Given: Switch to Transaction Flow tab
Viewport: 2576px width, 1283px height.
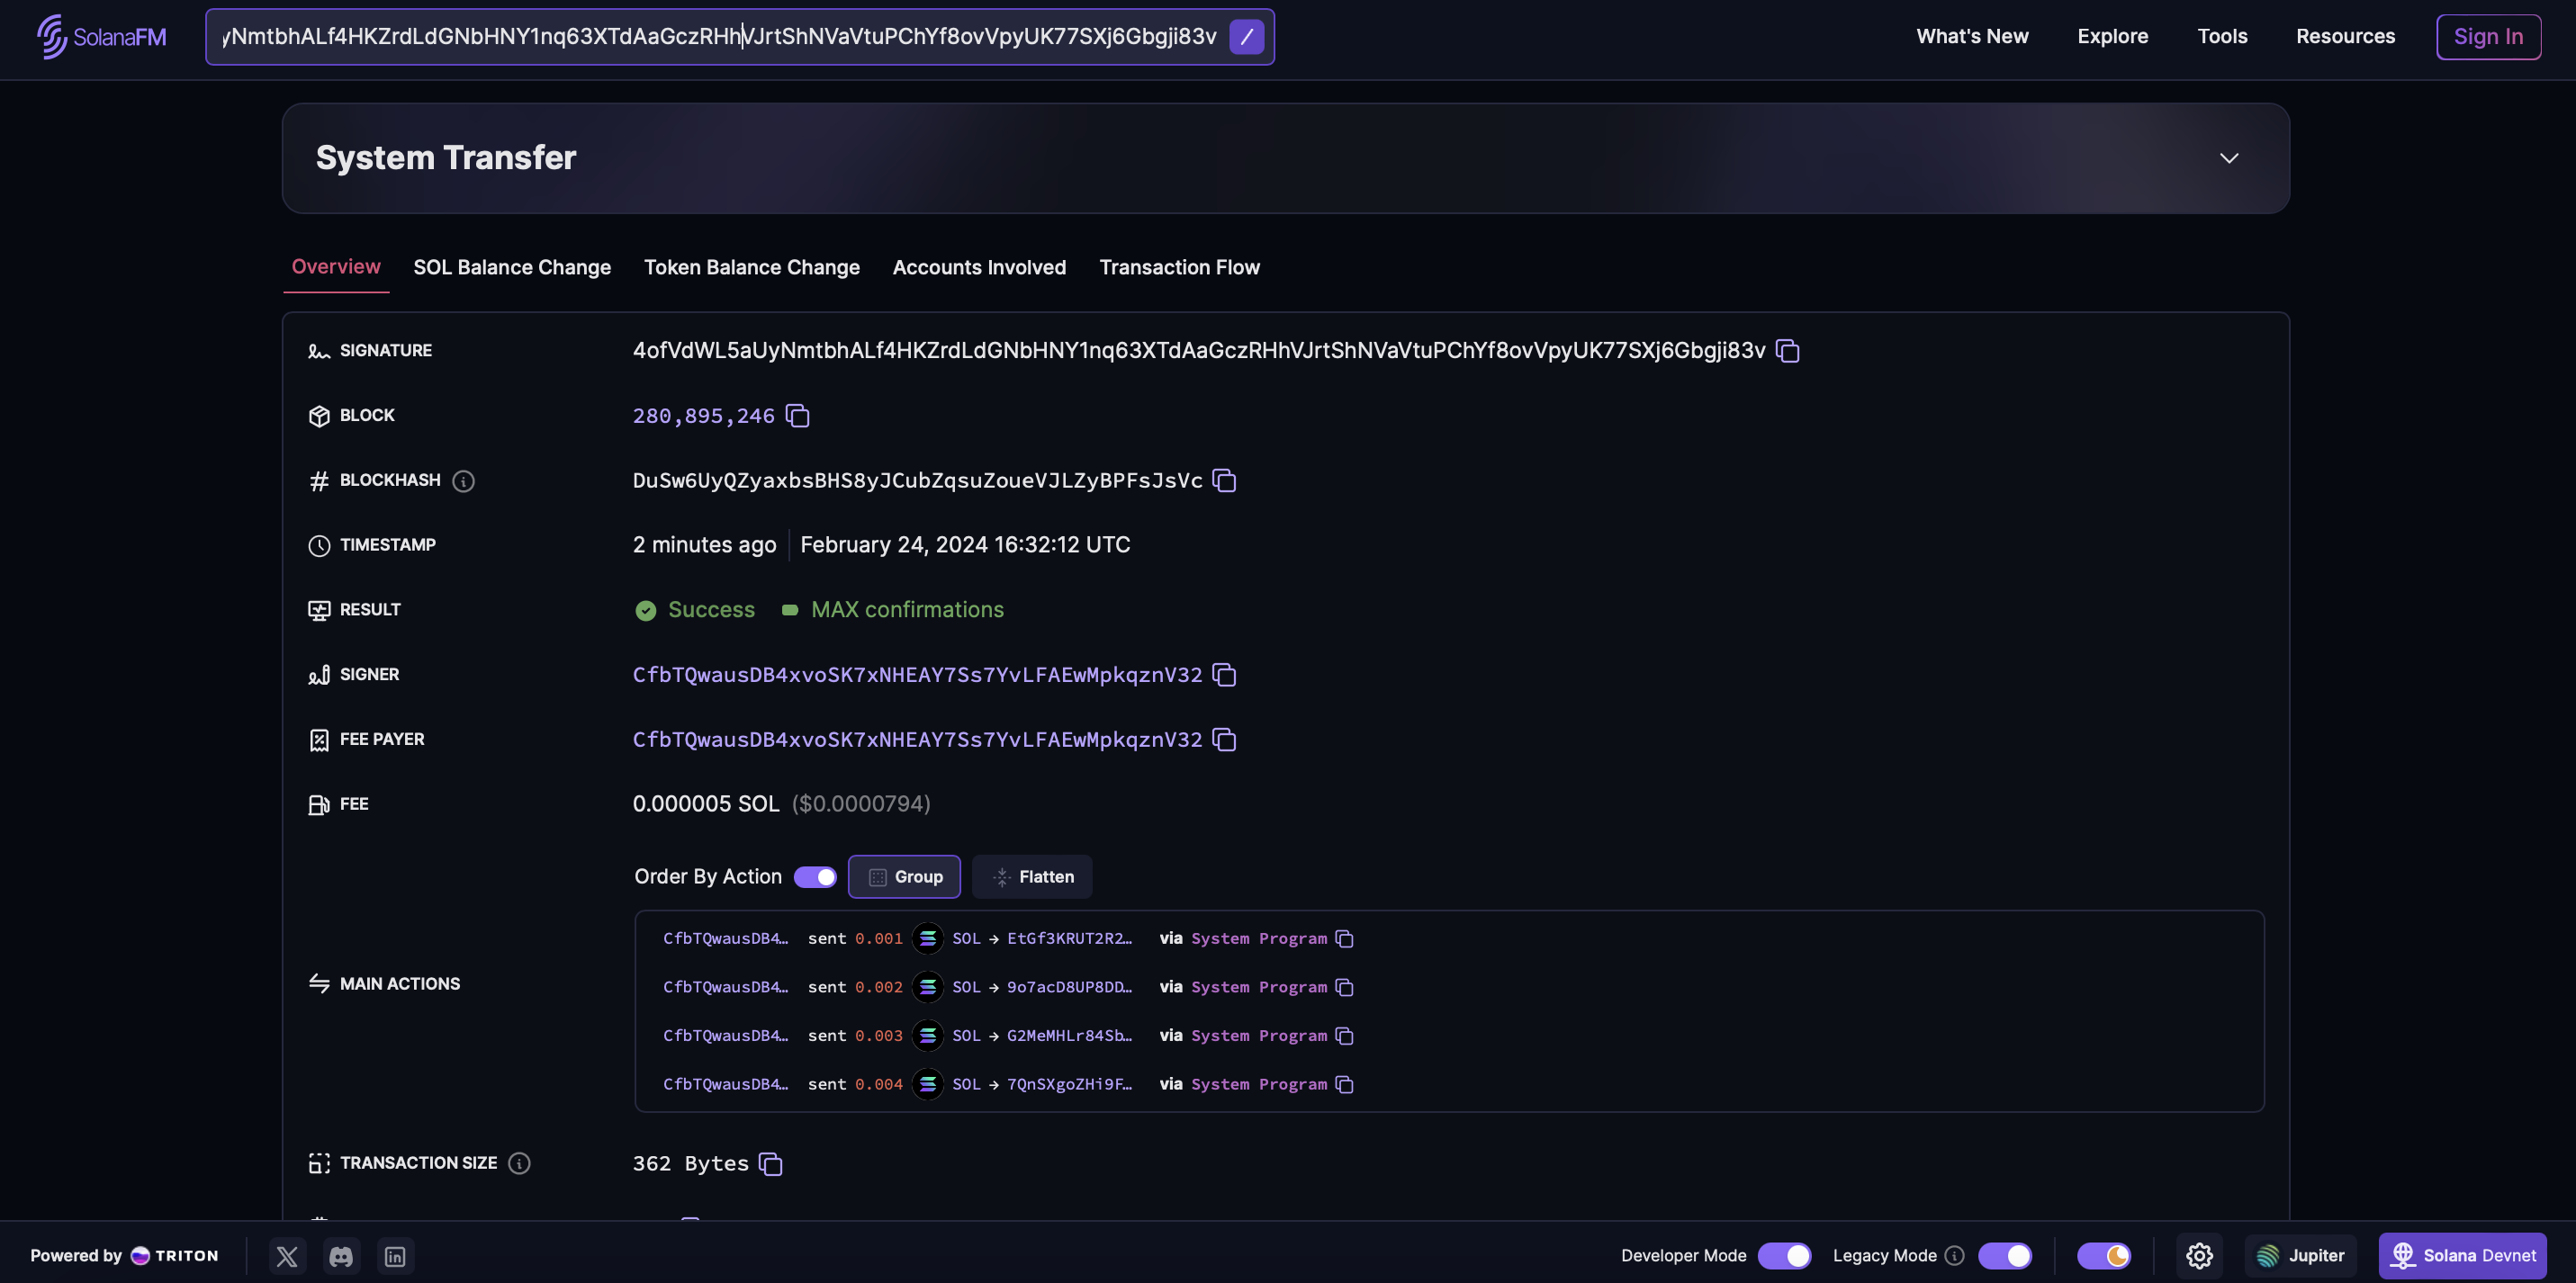Looking at the screenshot, I should pyautogui.click(x=1180, y=266).
